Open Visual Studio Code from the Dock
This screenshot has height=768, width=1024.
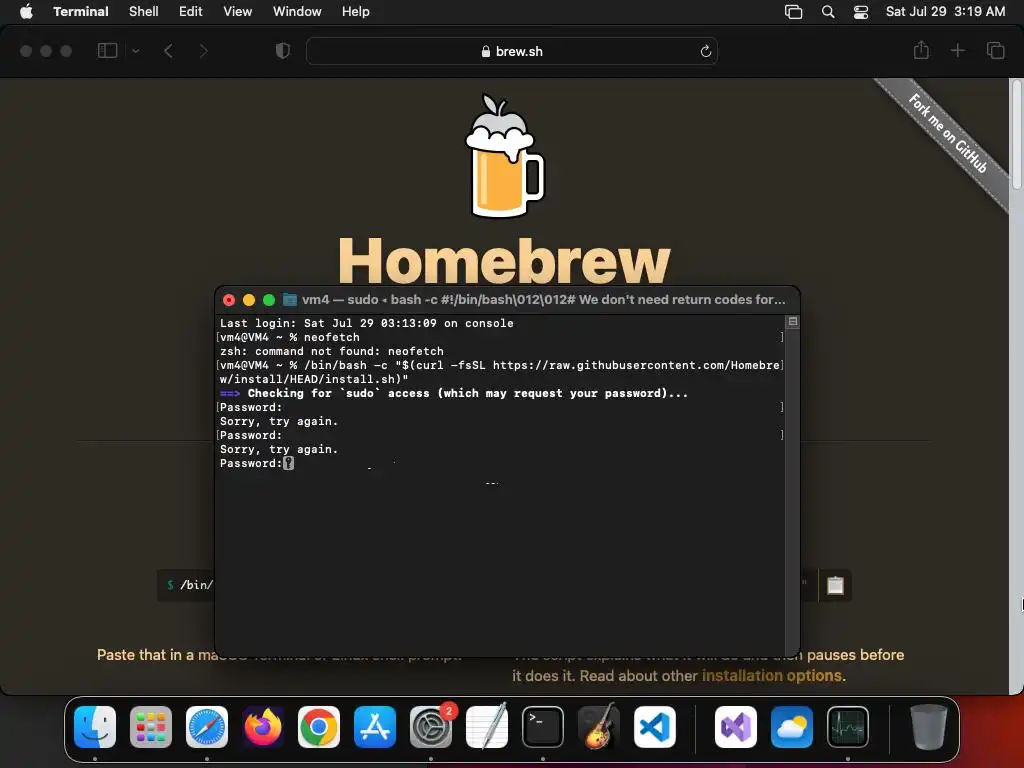[x=654, y=727]
